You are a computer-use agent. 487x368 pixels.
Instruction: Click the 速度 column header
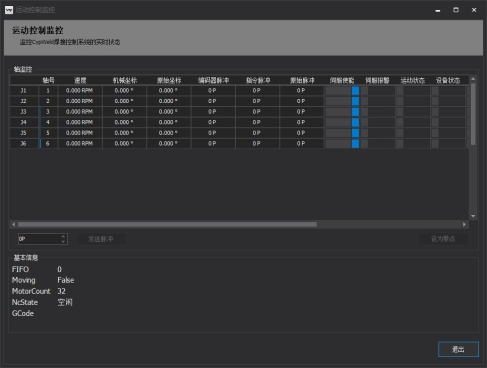click(x=80, y=80)
